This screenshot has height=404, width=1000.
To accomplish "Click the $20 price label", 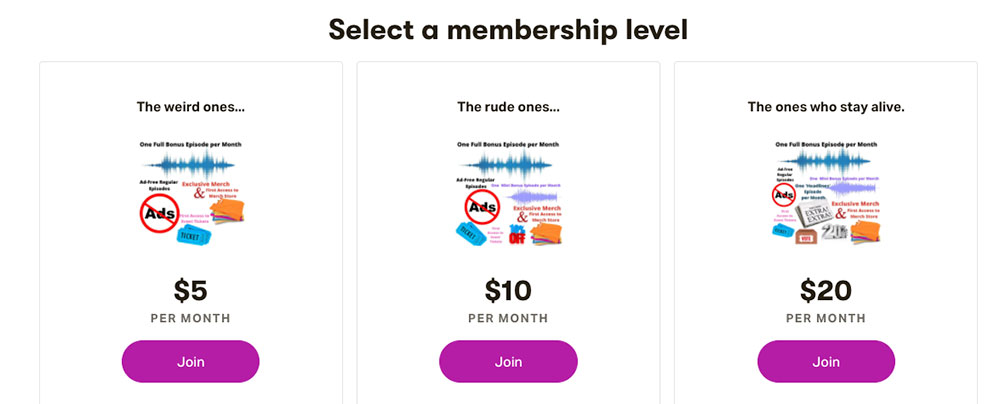I will tap(826, 291).
